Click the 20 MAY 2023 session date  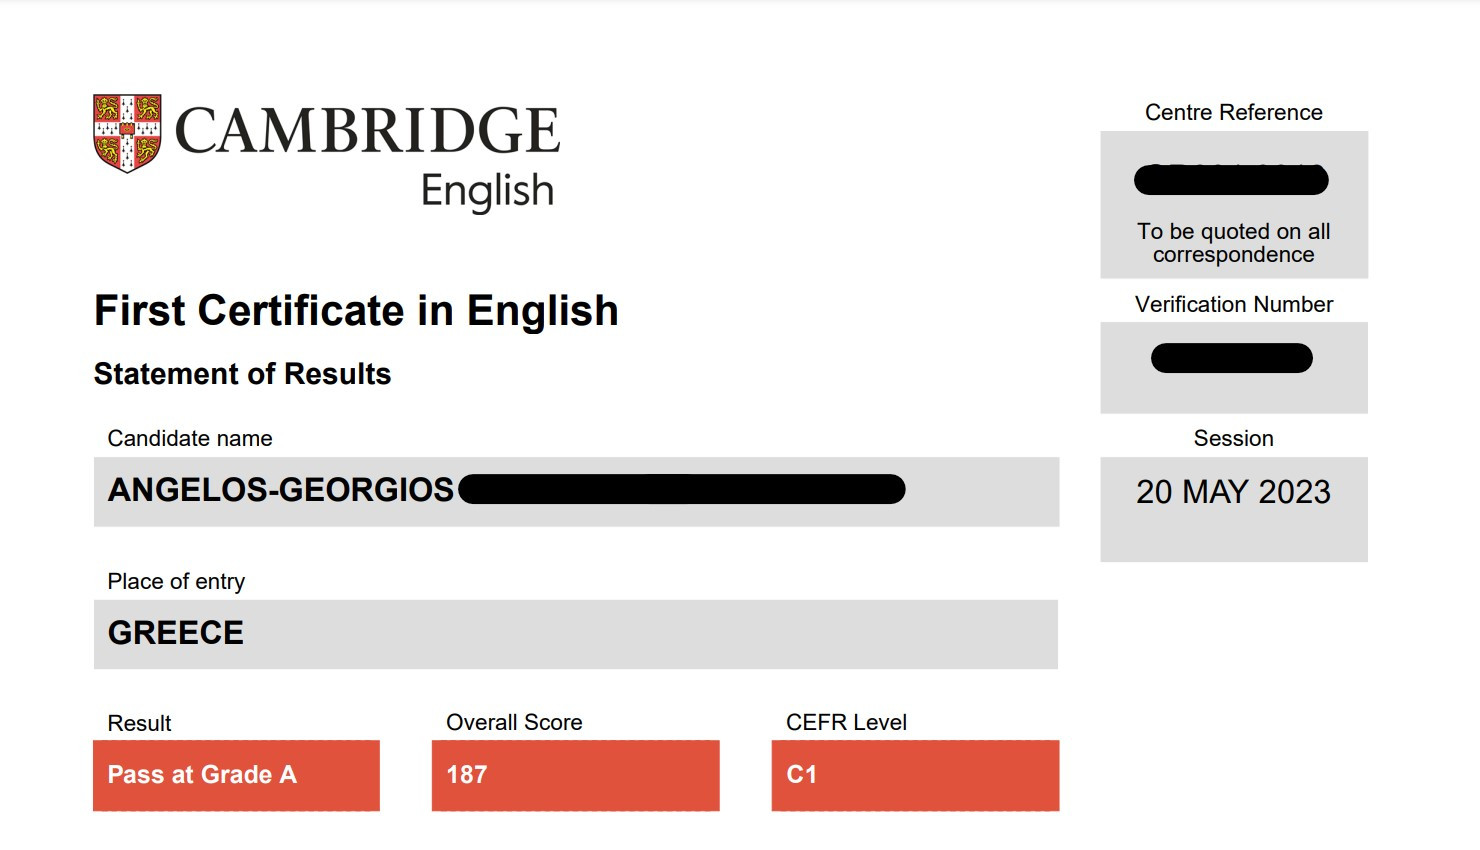click(1233, 492)
